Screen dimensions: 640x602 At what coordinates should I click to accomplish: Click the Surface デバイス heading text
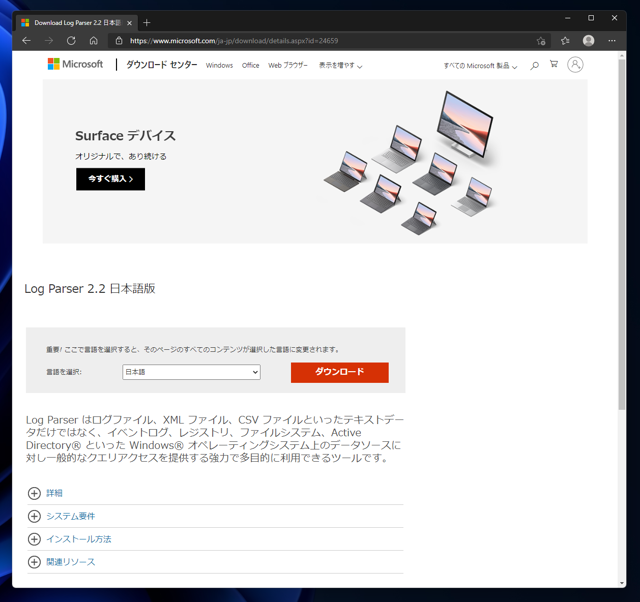(125, 136)
